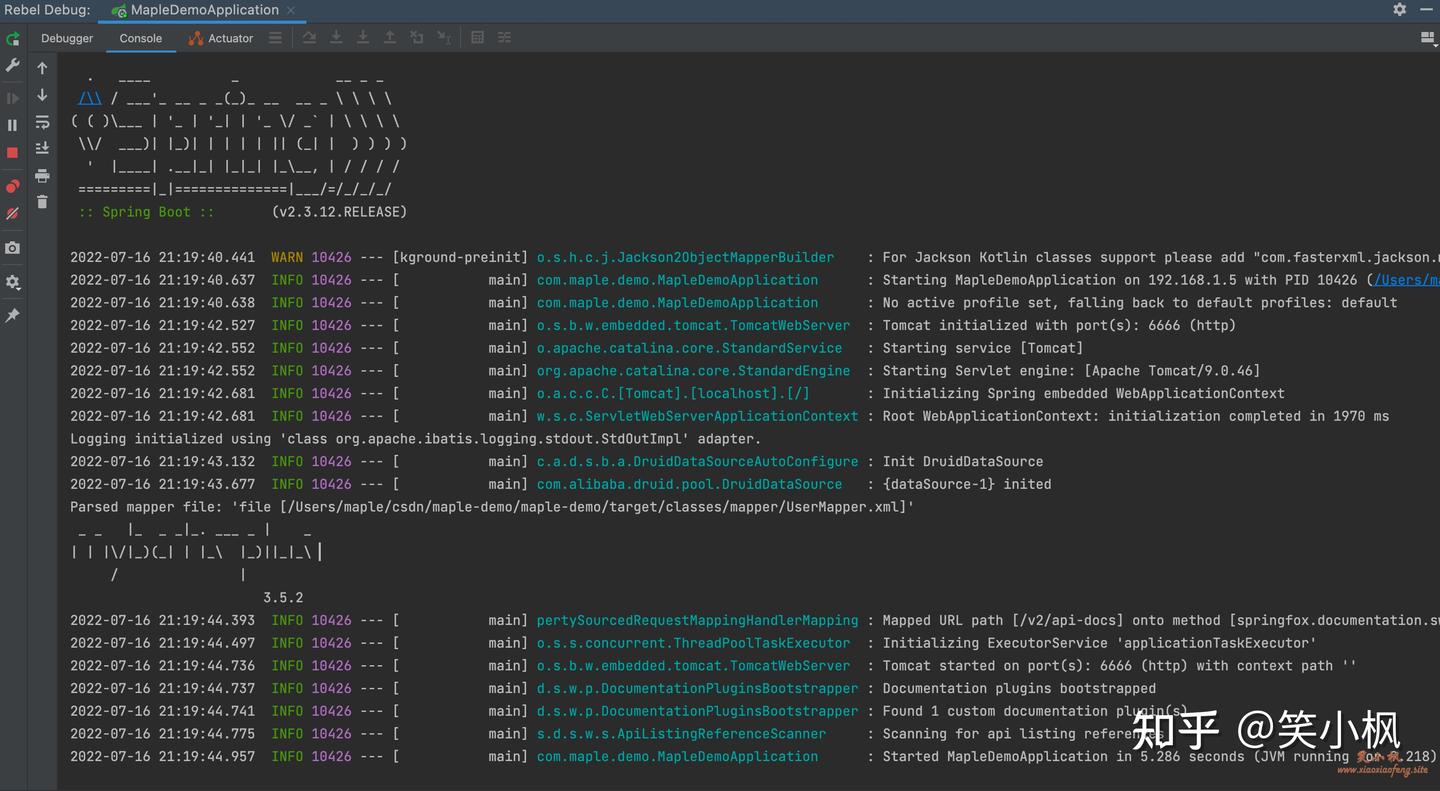The height and width of the screenshot is (791, 1440).
Task: Enable scroll to end in console
Action: click(x=42, y=148)
